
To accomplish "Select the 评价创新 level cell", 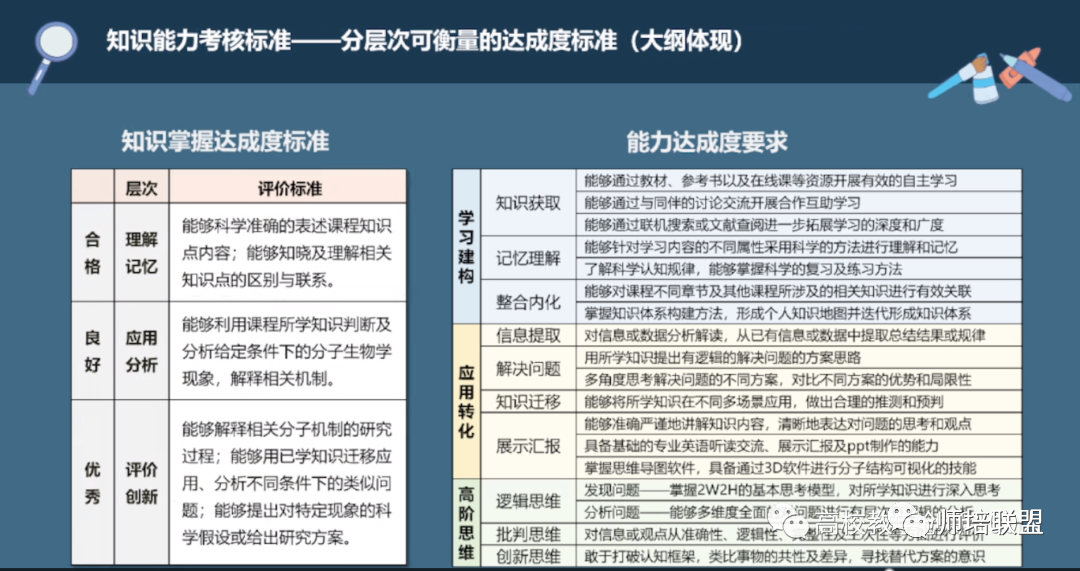I will [x=141, y=482].
